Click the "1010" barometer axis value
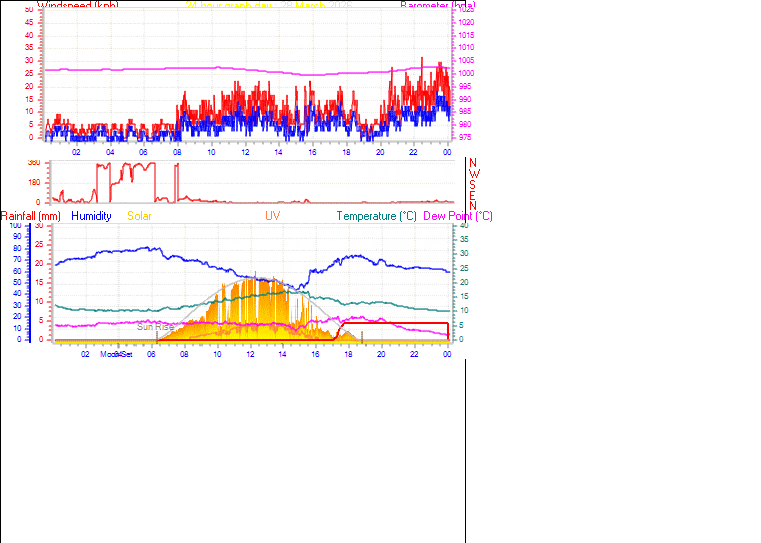 (466, 48)
